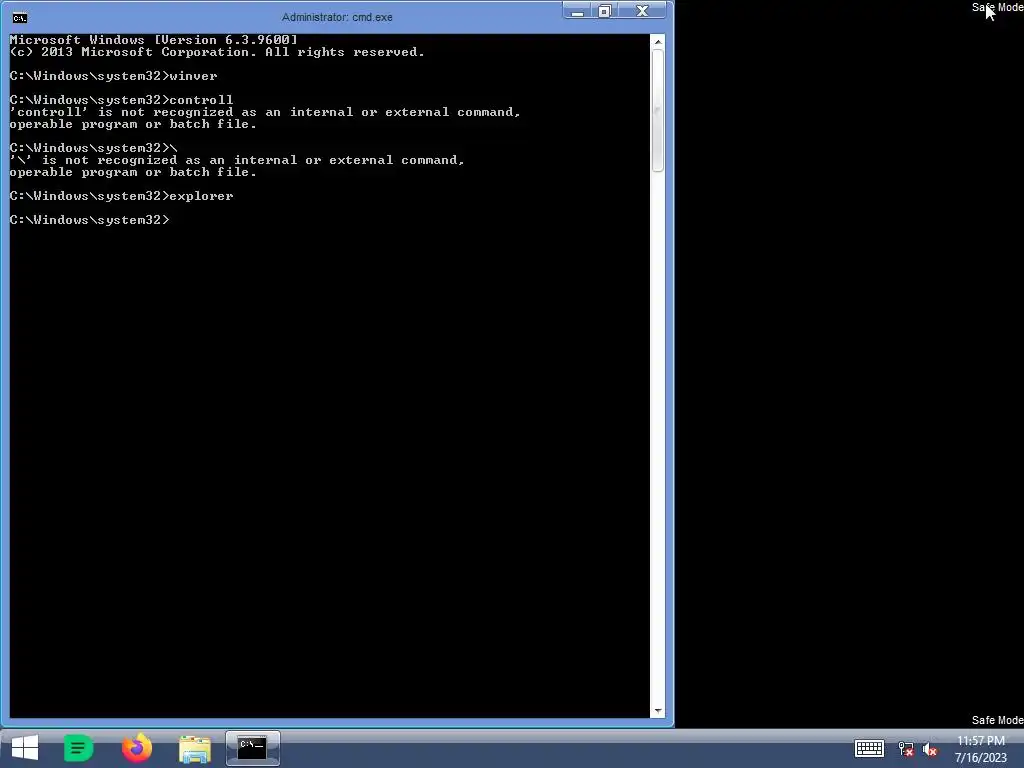
Task: Select the cmd.exe taskbar button
Action: [x=253, y=748]
